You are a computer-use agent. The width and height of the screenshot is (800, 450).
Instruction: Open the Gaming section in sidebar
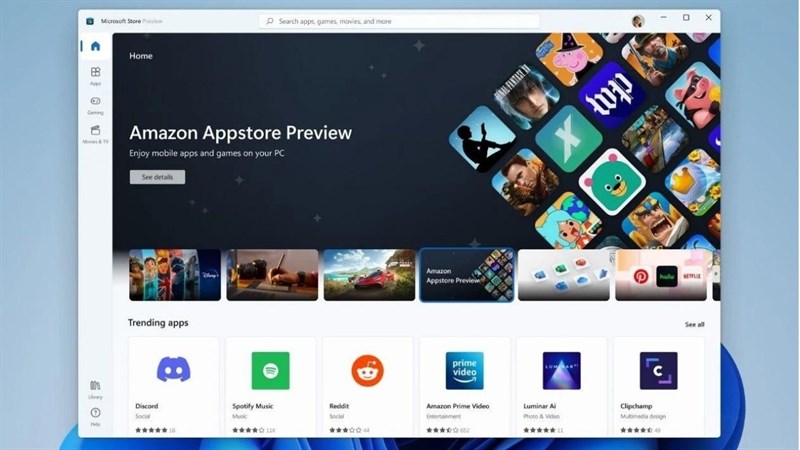tap(95, 105)
